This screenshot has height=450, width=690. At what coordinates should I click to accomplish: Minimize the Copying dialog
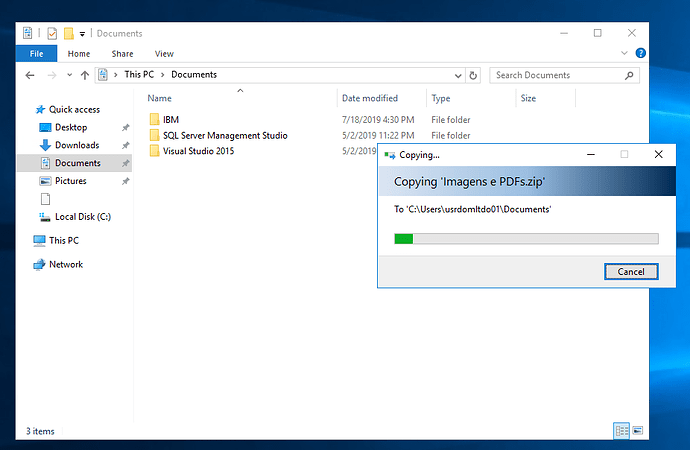pos(591,154)
